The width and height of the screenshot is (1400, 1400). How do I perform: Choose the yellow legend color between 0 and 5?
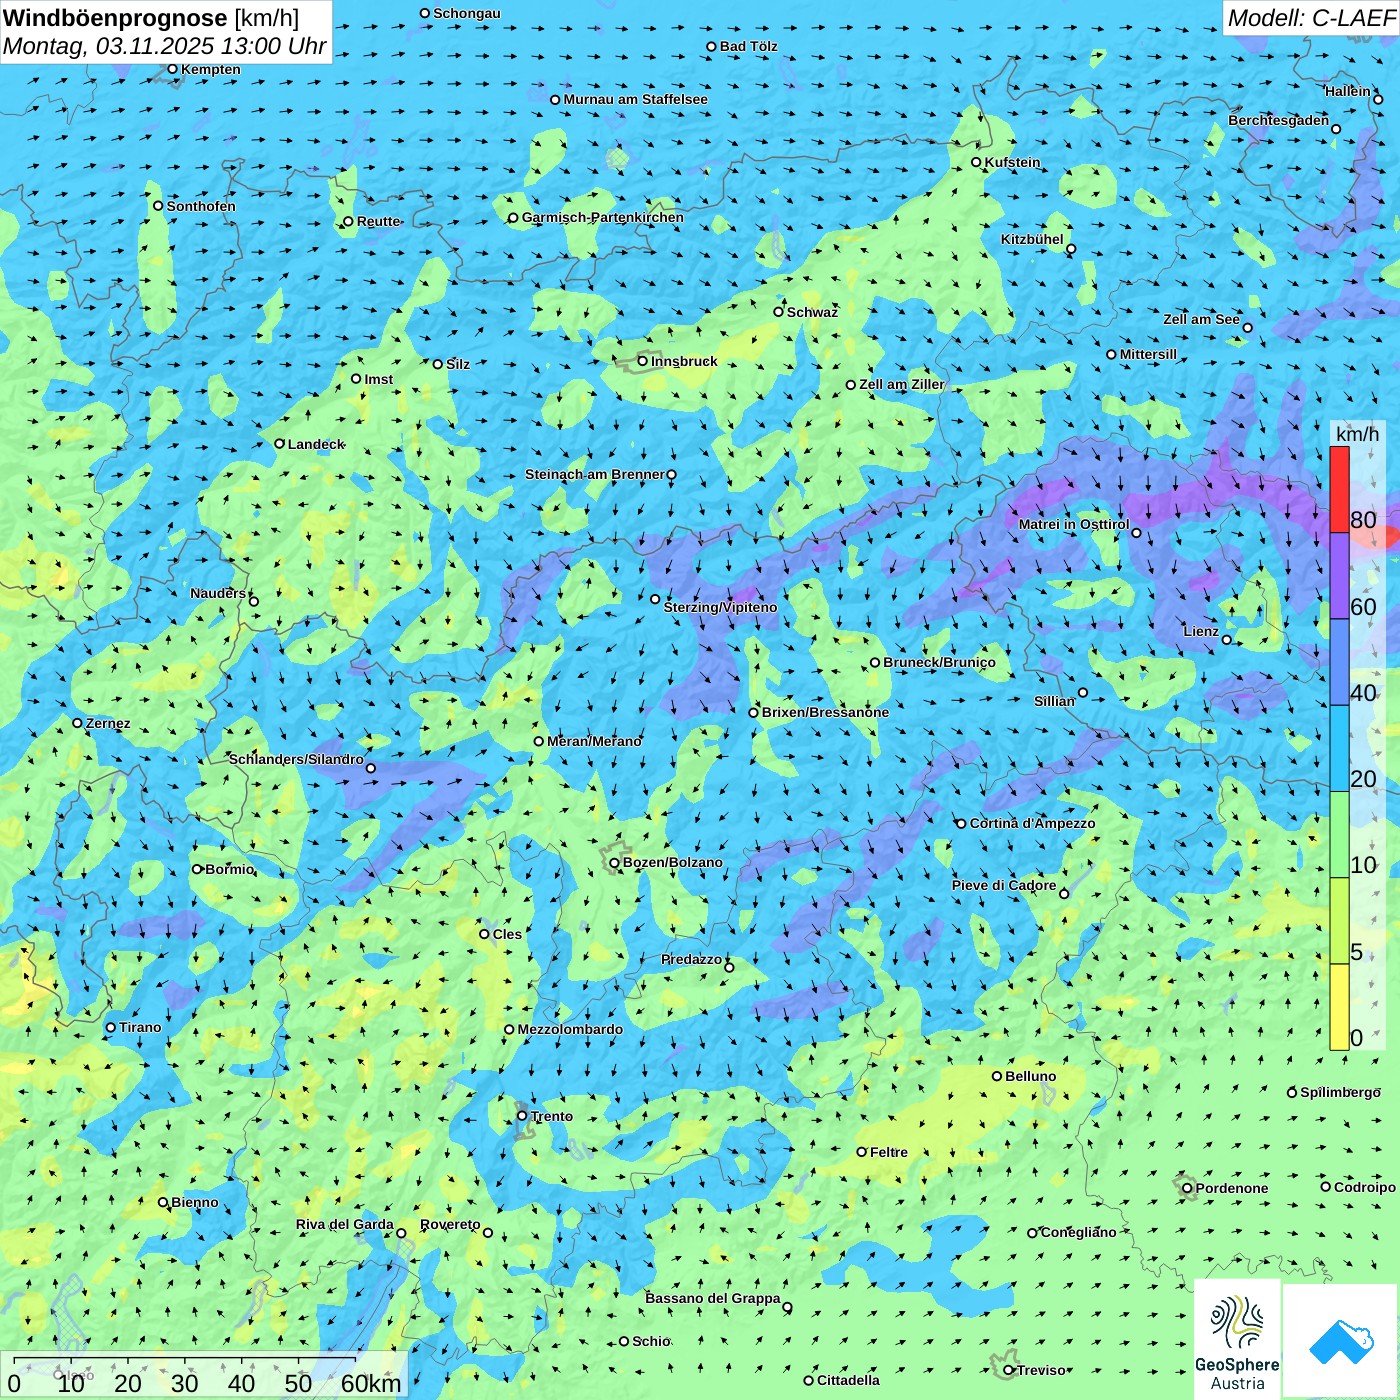(1339, 1007)
